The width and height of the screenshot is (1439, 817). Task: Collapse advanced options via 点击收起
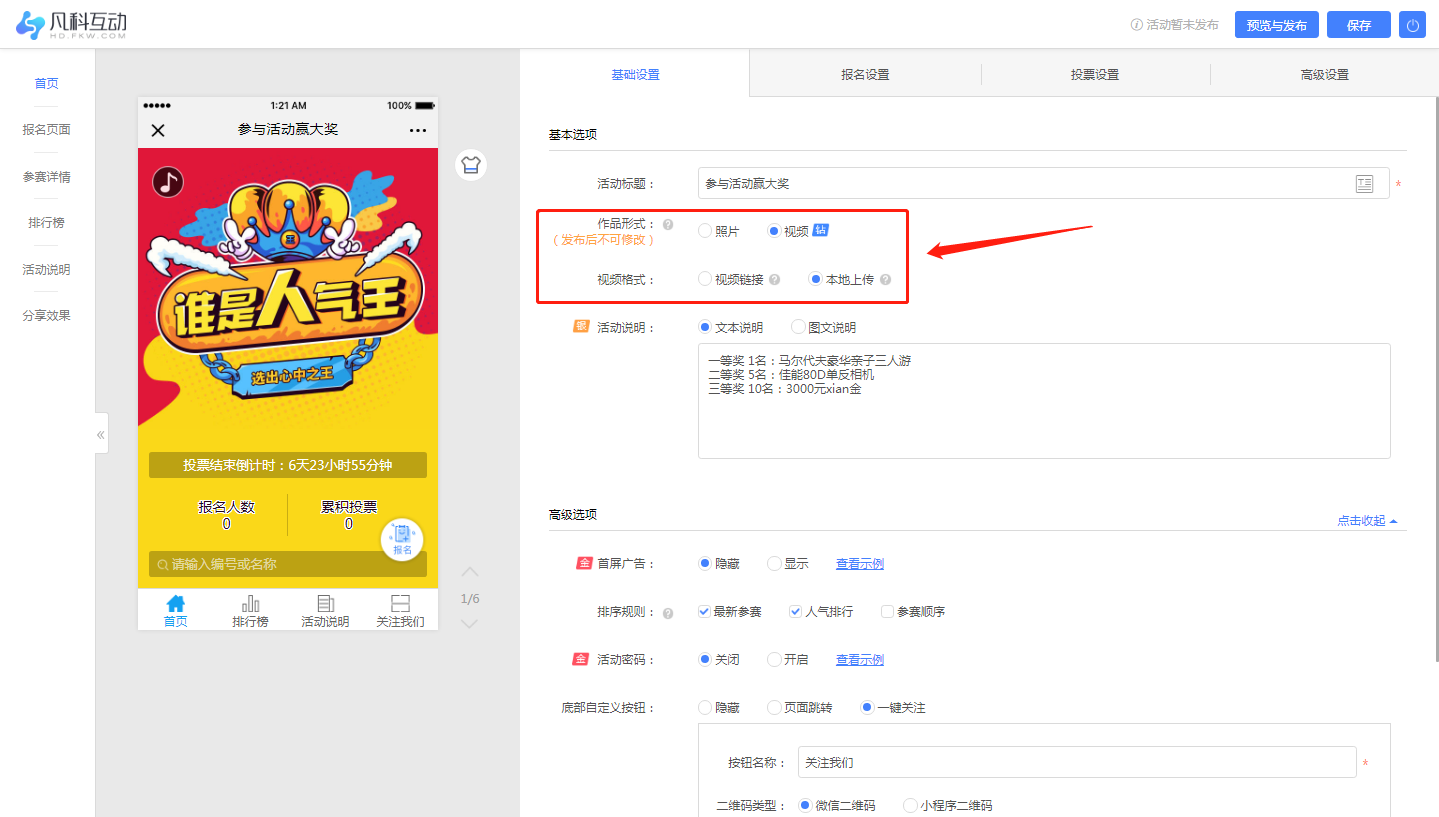1367,521
